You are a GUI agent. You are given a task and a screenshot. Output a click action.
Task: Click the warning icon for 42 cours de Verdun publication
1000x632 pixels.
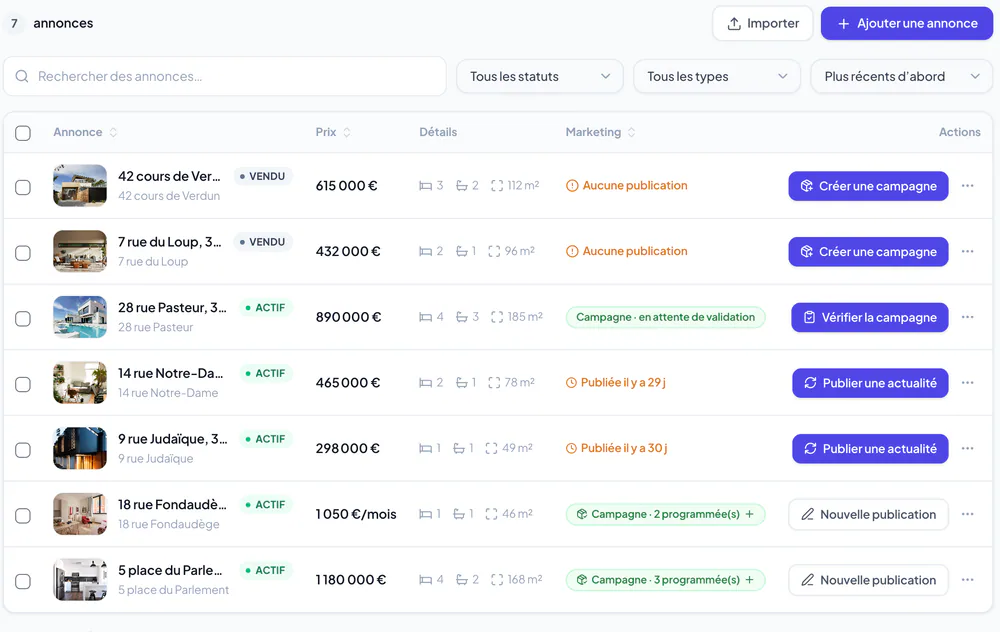(572, 186)
